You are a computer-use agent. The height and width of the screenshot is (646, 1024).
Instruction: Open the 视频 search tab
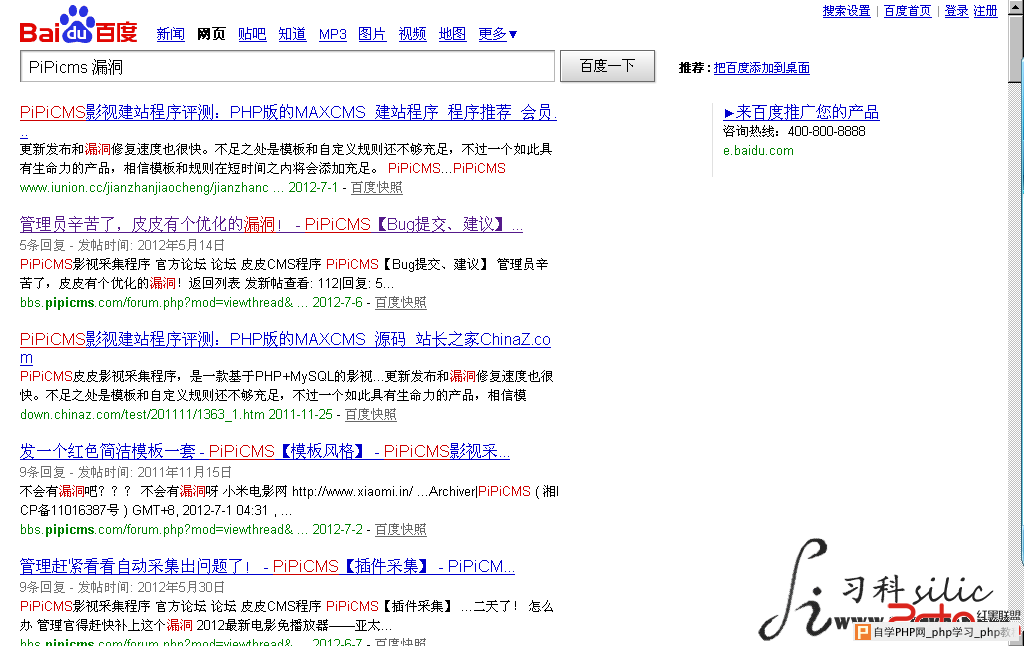coord(413,34)
